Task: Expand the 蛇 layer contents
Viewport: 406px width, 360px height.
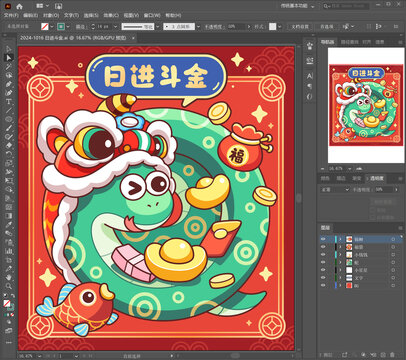Action: (x=340, y=262)
